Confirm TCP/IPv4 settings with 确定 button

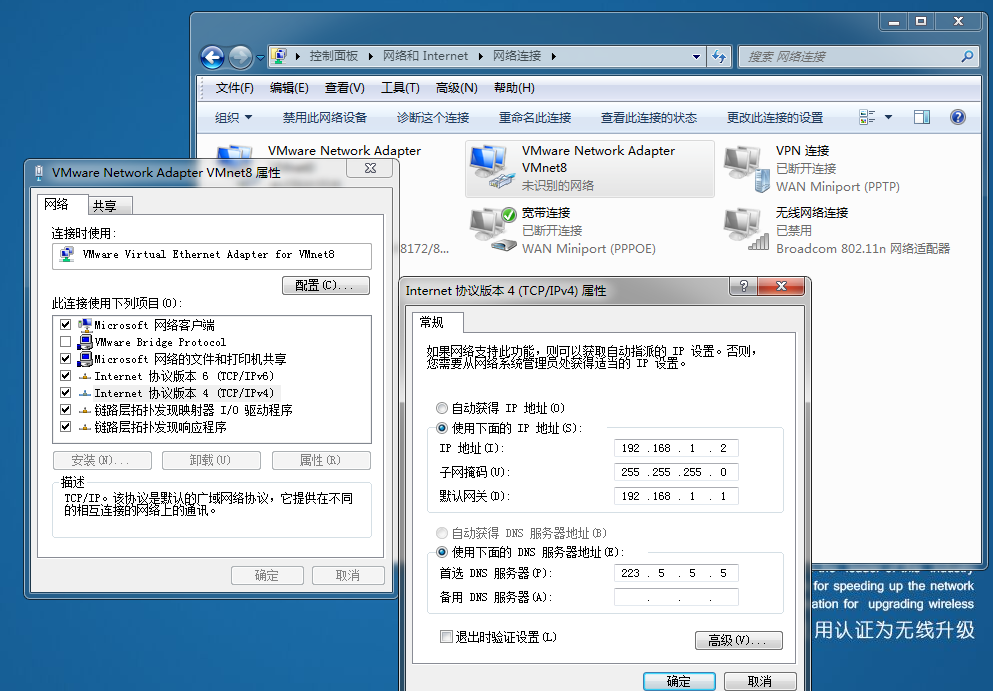(x=679, y=681)
